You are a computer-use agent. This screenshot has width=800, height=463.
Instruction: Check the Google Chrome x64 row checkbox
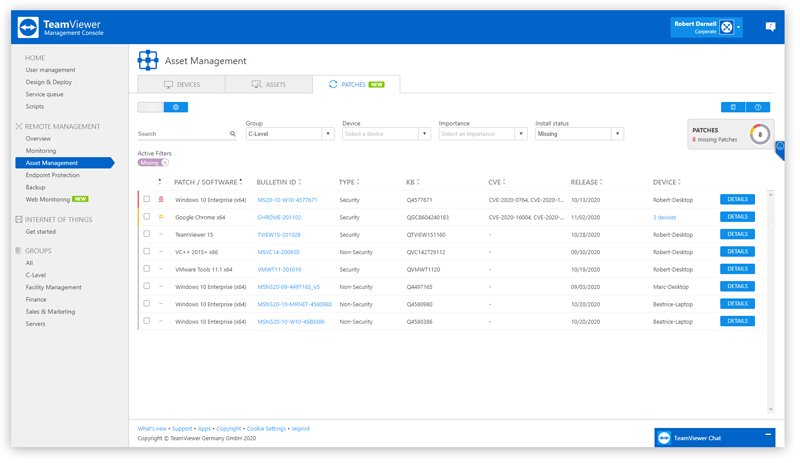point(147,216)
